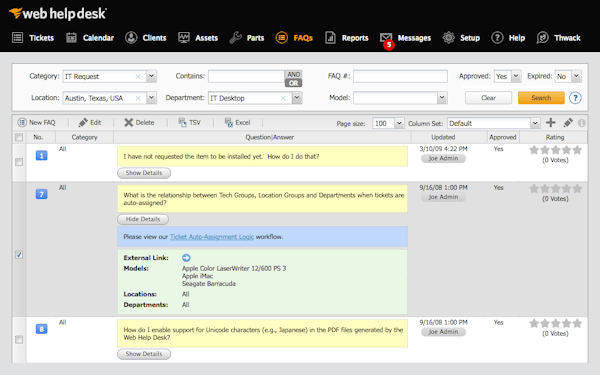Click the Edit toolbar button
The image size is (600, 375).
[x=90, y=123]
